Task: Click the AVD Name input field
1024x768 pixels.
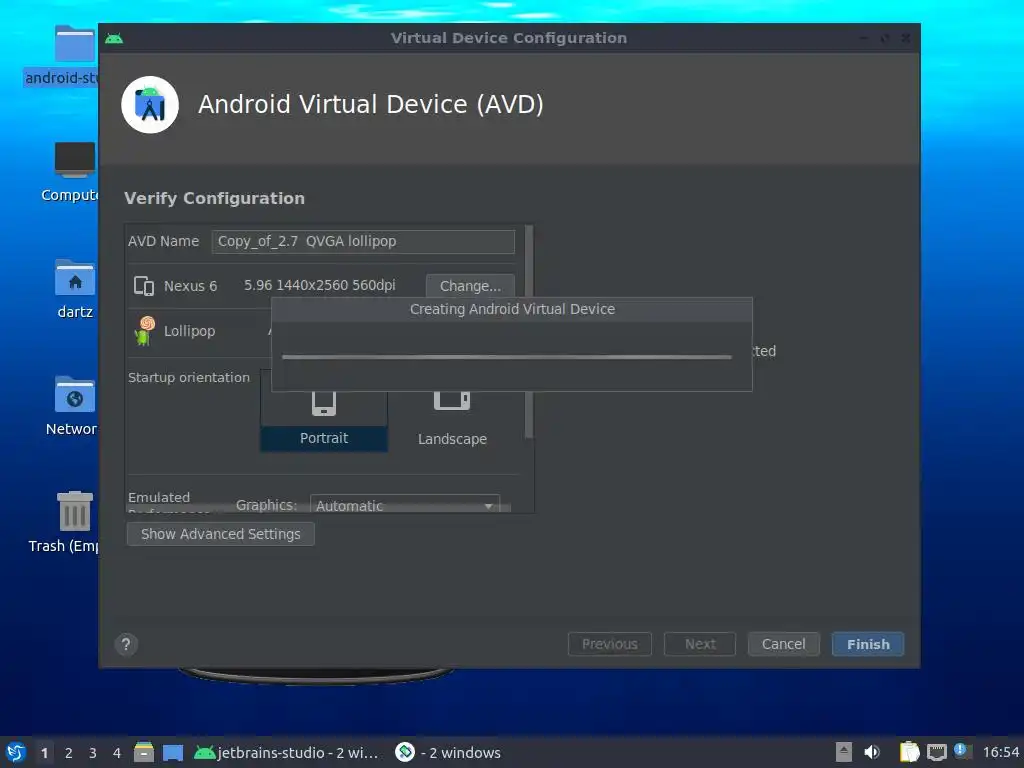Action: 363,242
